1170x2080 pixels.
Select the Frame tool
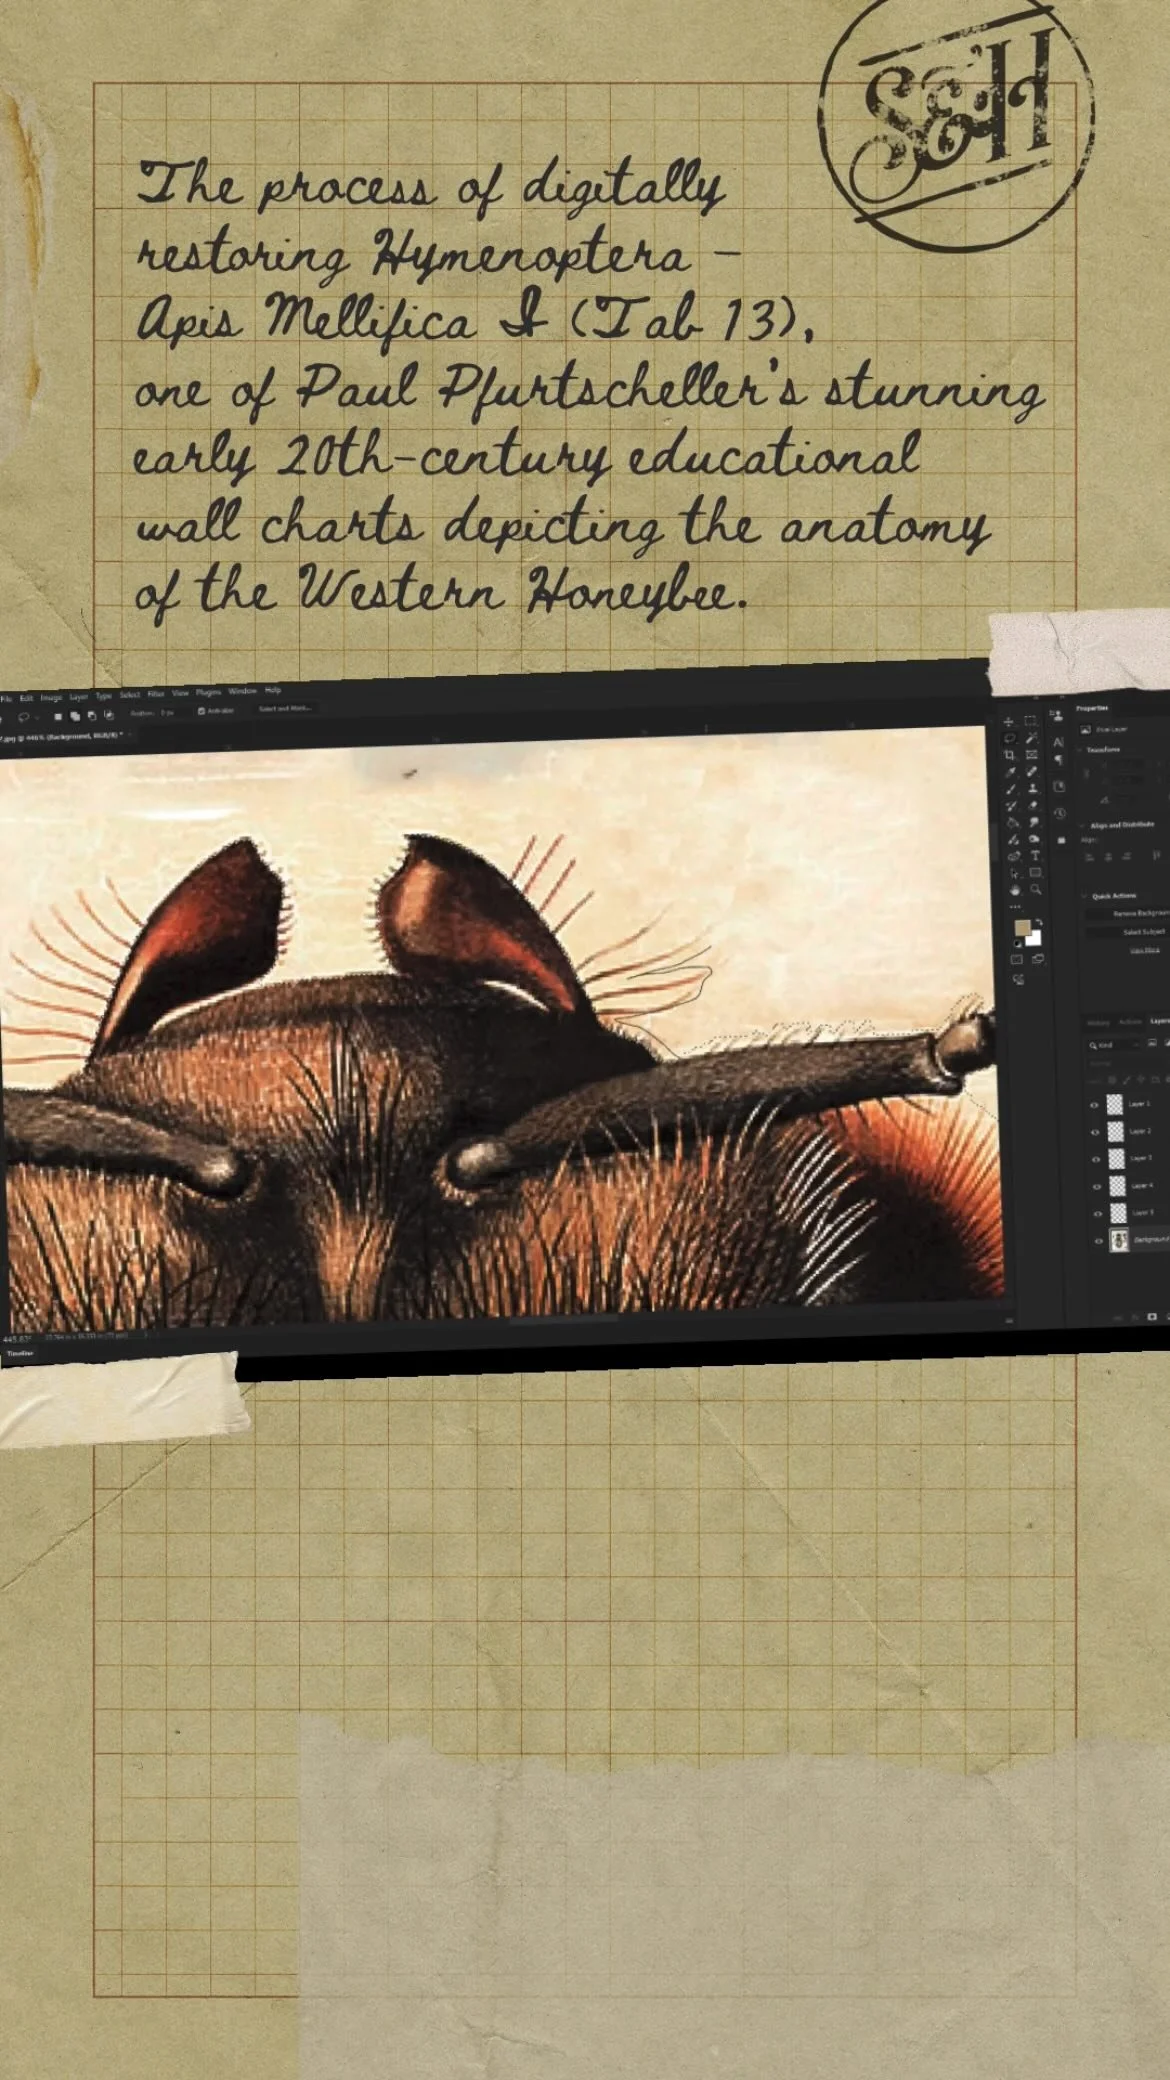[x=1031, y=755]
